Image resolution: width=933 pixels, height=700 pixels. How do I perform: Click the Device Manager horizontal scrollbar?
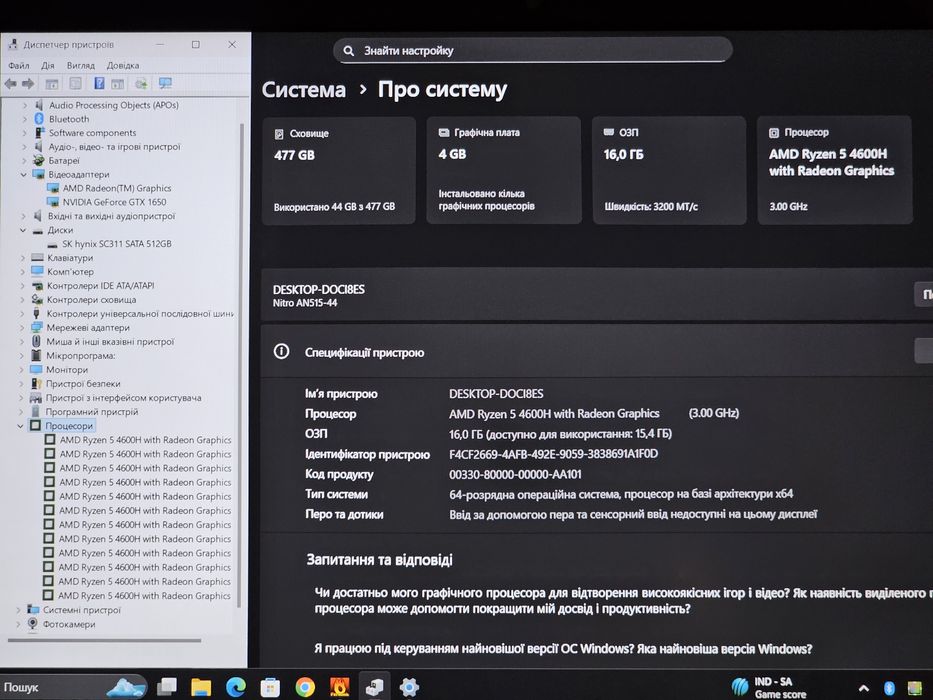[x=105, y=640]
